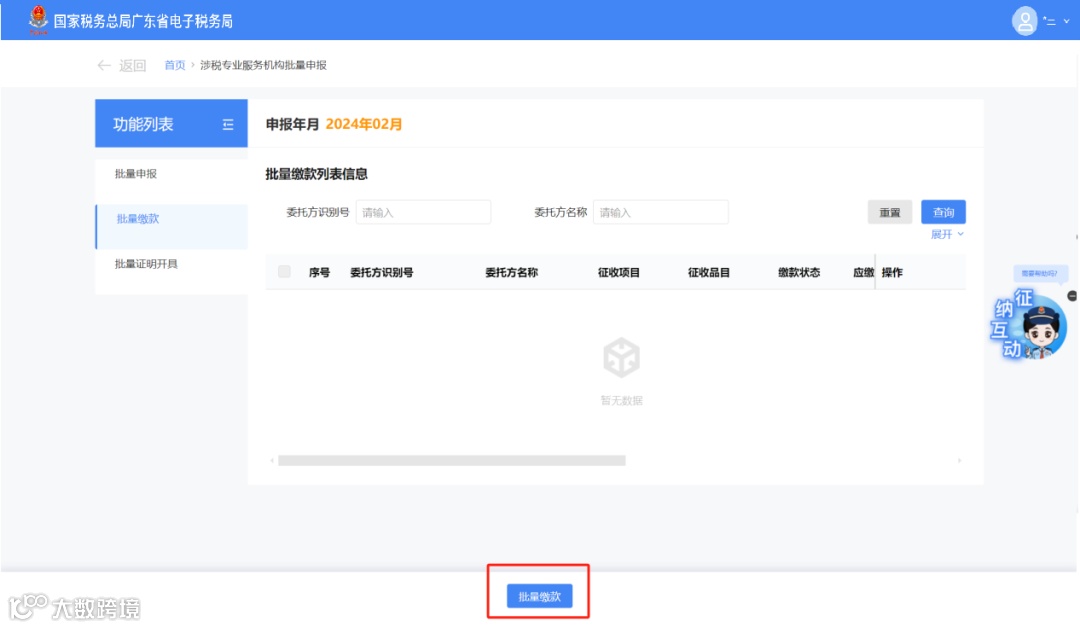Open the user avatar in the top bar
The image size is (1080, 628).
pos(1026,21)
